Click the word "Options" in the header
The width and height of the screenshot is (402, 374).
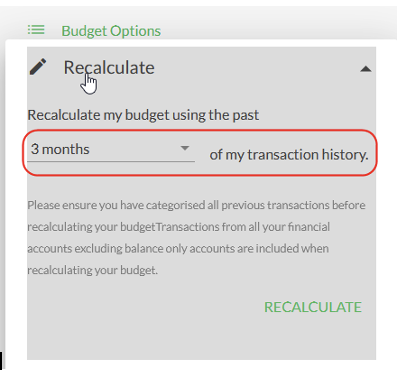[x=136, y=31]
